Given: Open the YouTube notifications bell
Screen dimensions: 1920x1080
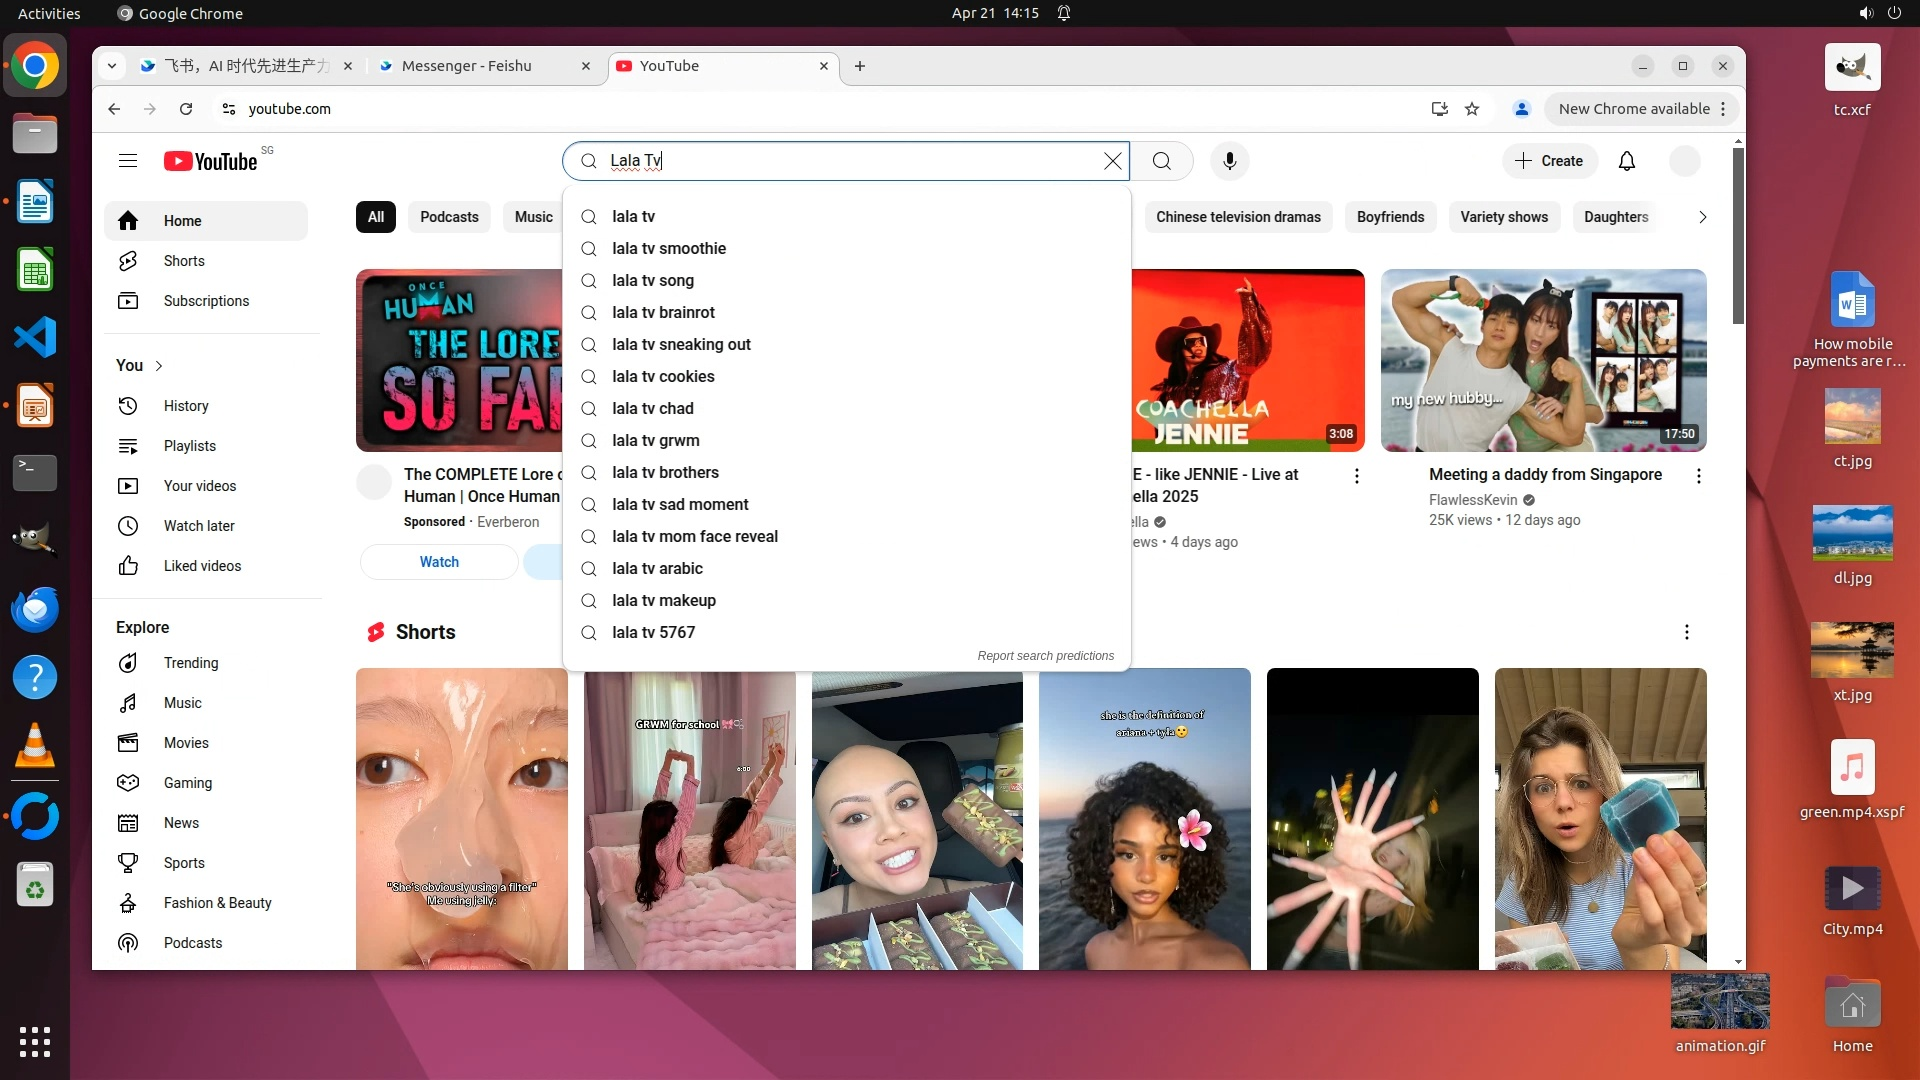Looking at the screenshot, I should pos(1627,161).
